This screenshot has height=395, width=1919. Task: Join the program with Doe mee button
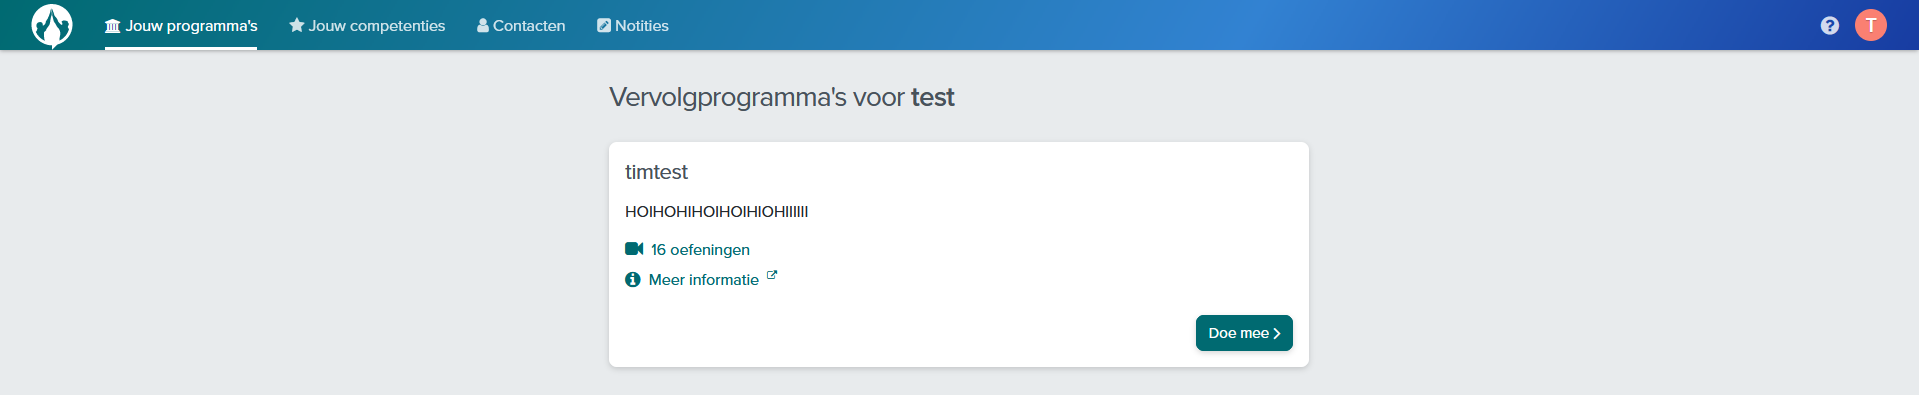coord(1244,333)
